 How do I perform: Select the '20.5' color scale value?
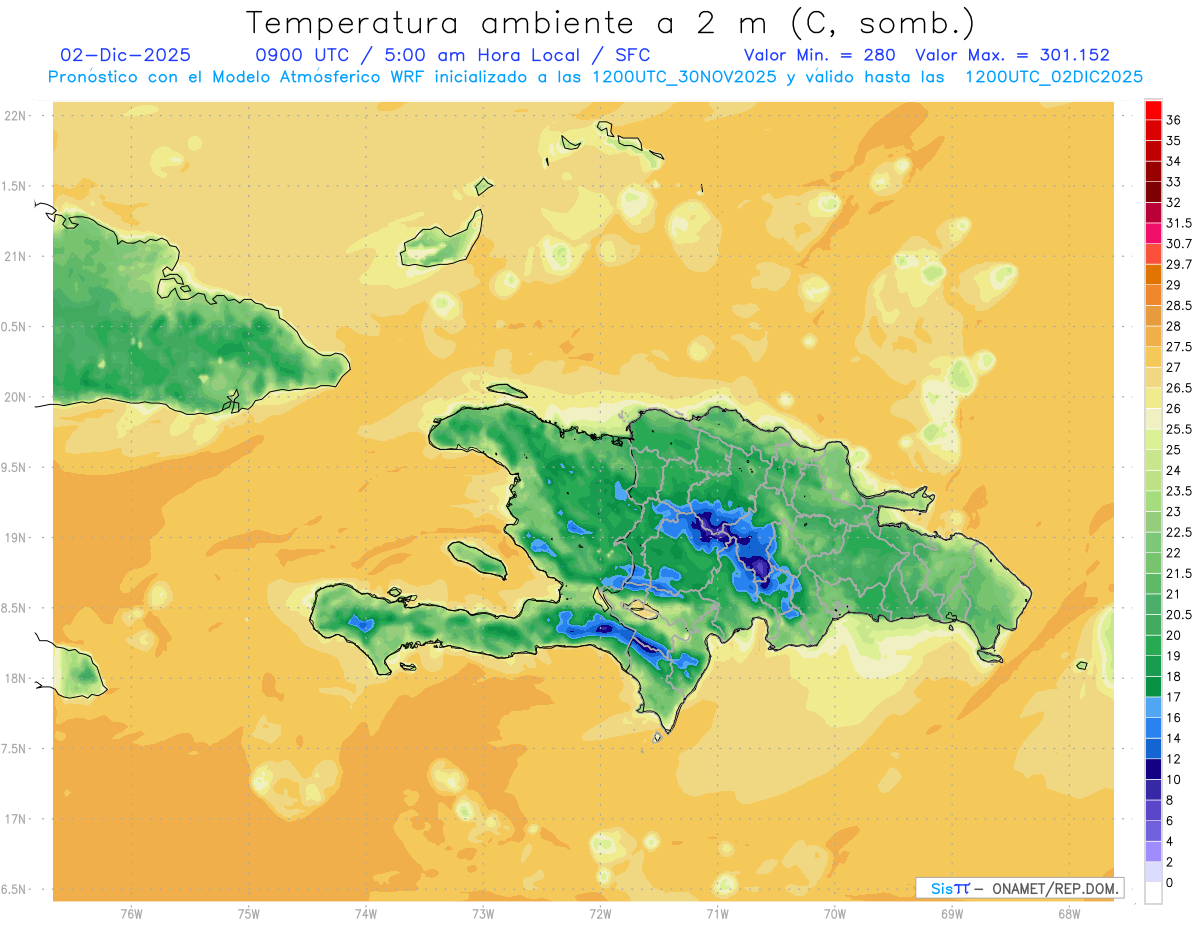tap(1179, 615)
